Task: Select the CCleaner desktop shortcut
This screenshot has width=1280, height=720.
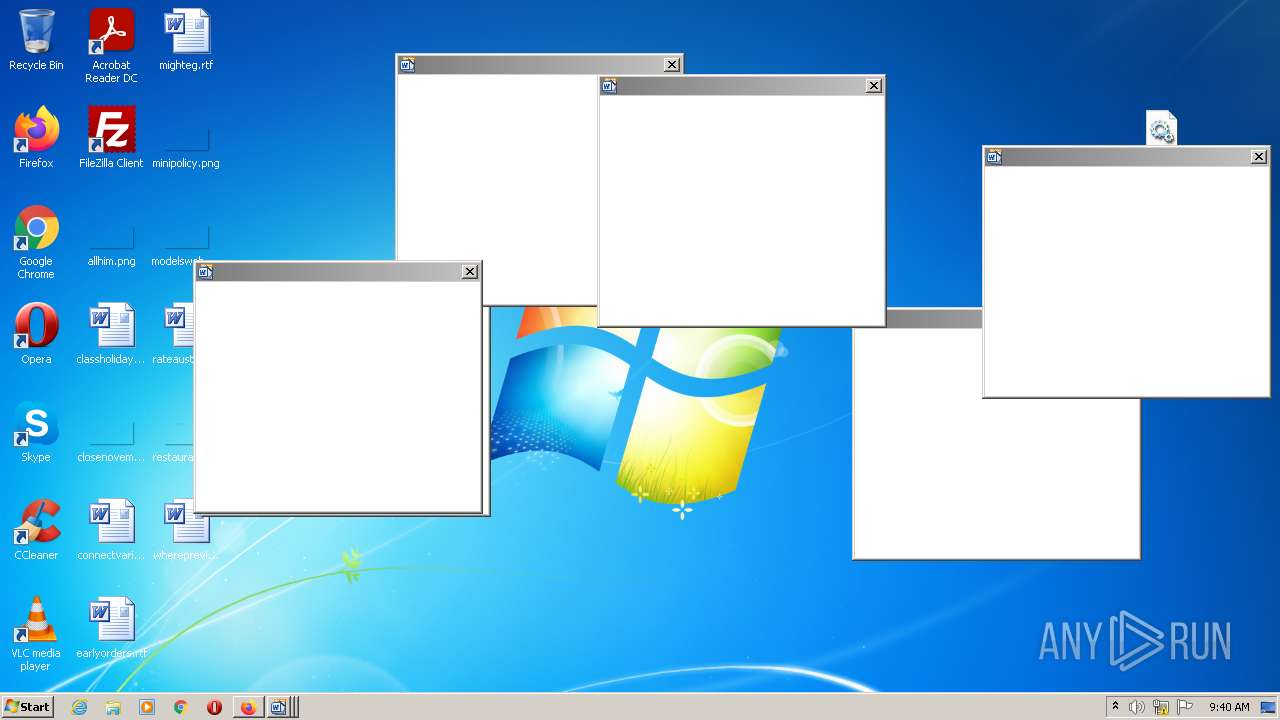Action: 36,530
